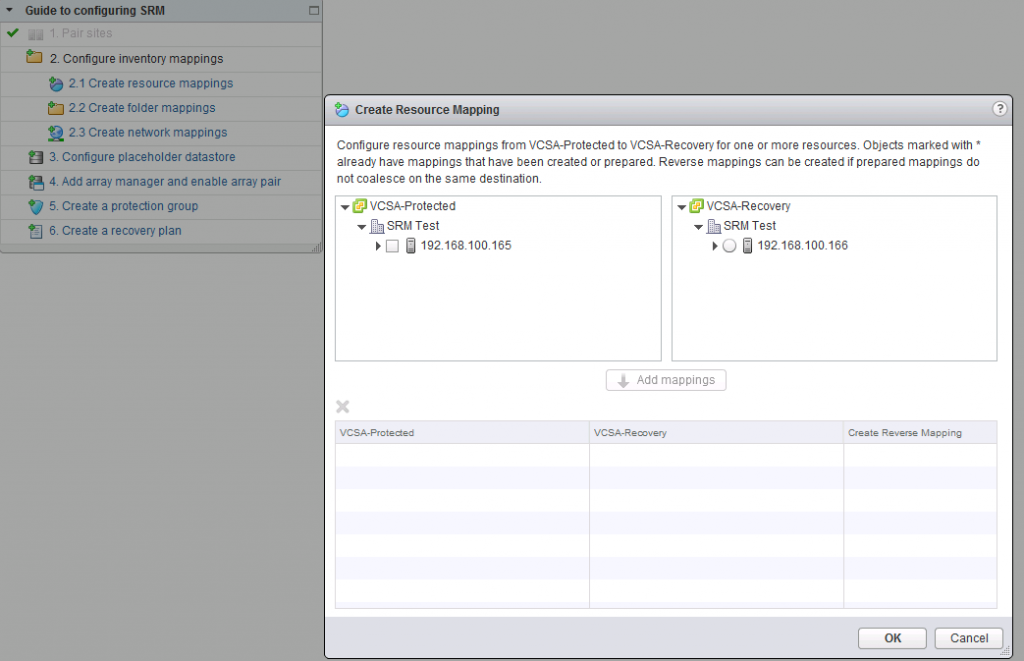Click the datacenter icon under VCSA-Protected

point(377,226)
